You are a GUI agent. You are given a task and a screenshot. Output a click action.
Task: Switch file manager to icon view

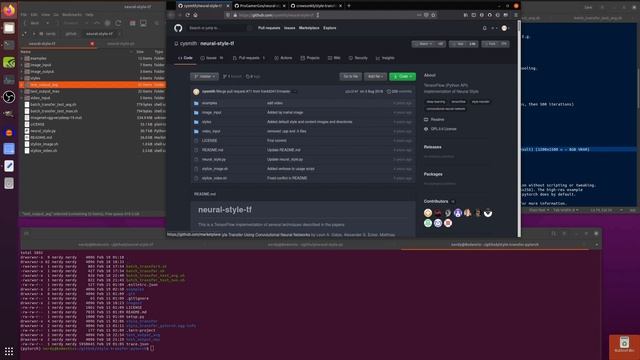(x=133, y=23)
